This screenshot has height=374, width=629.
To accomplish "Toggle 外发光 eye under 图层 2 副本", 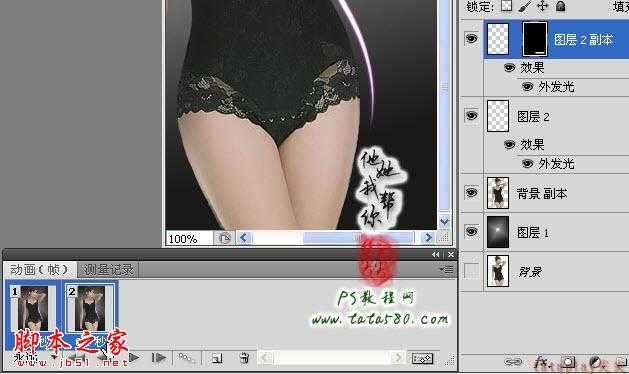I will (528, 86).
